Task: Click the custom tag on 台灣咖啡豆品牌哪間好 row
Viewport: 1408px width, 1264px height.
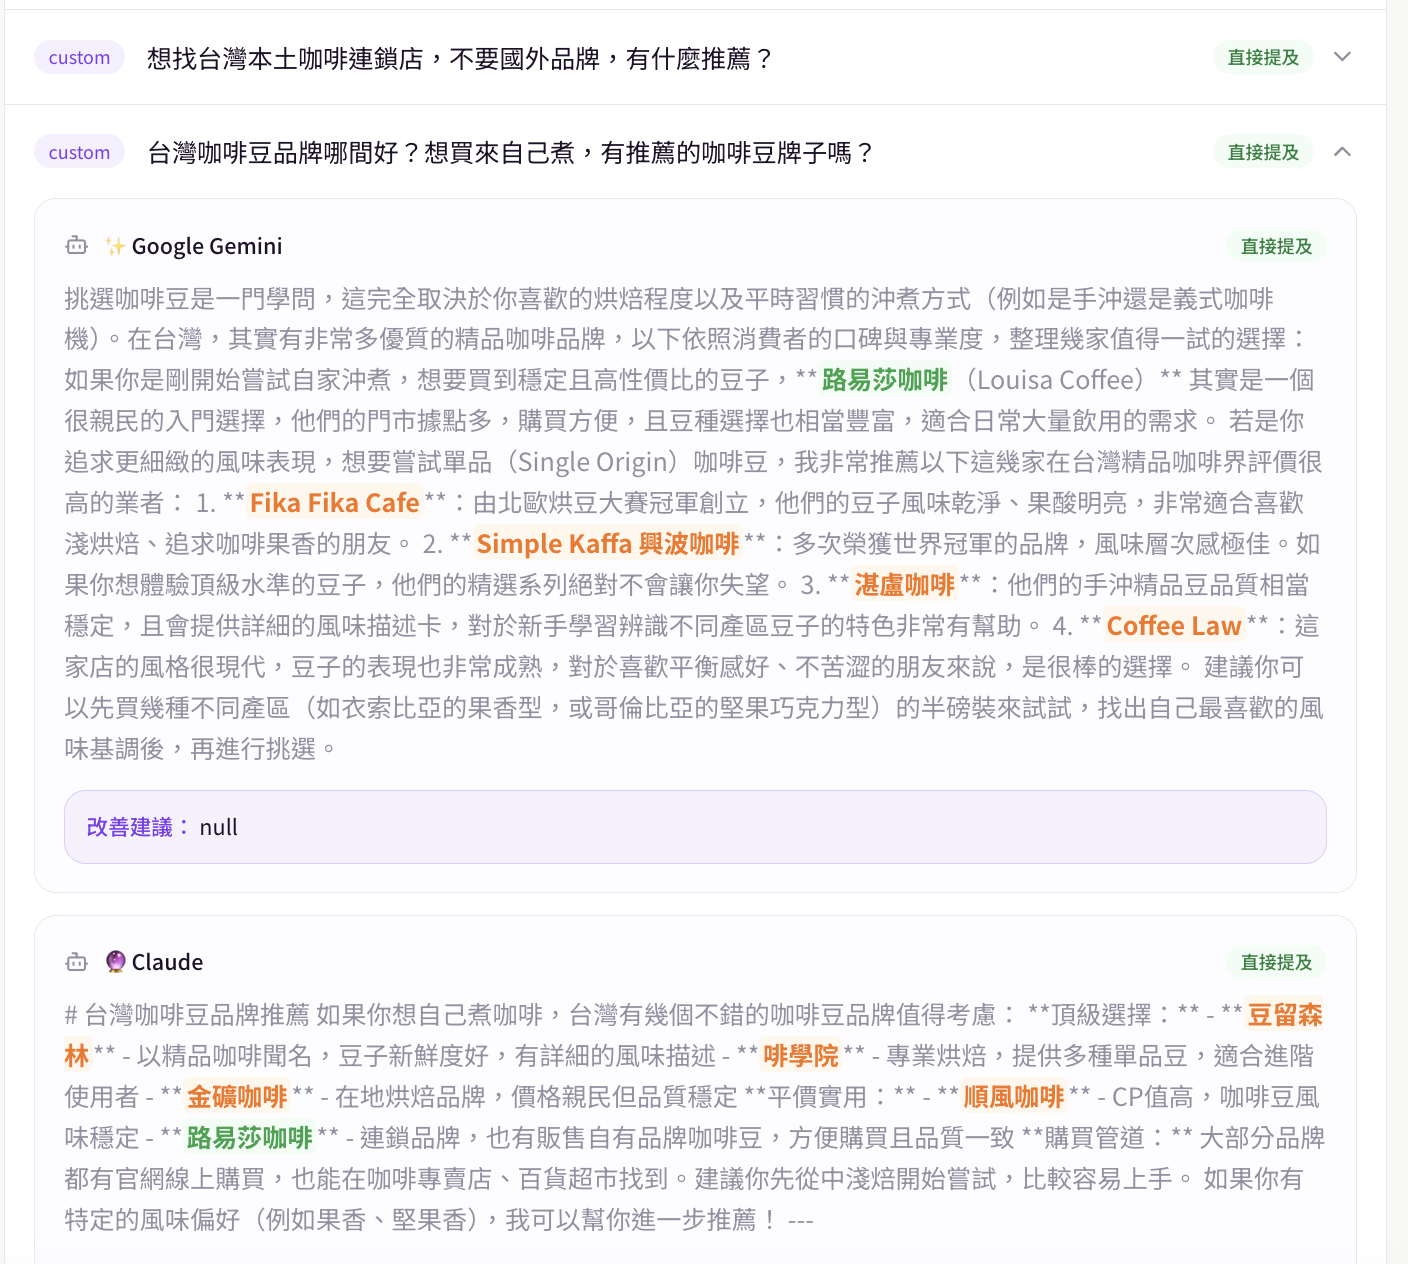Action: click(x=79, y=152)
